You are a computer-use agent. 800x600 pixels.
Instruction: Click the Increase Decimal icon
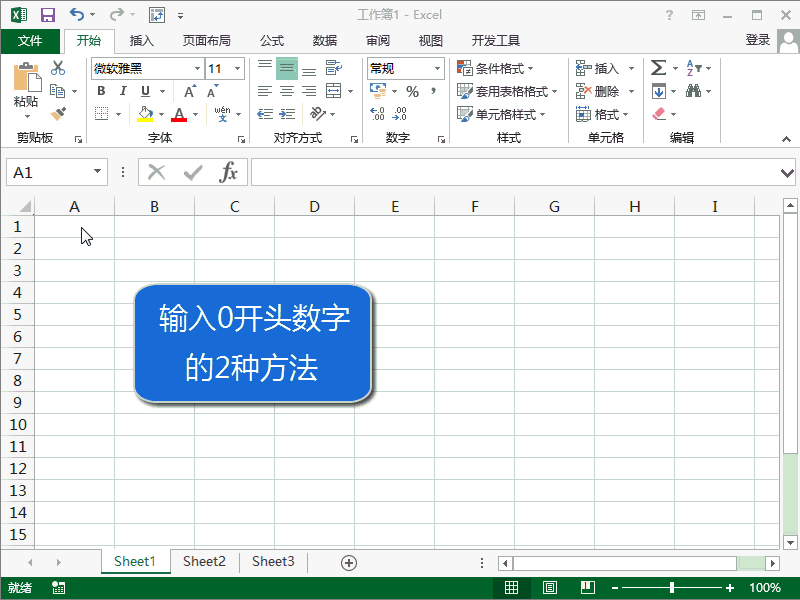(379, 114)
